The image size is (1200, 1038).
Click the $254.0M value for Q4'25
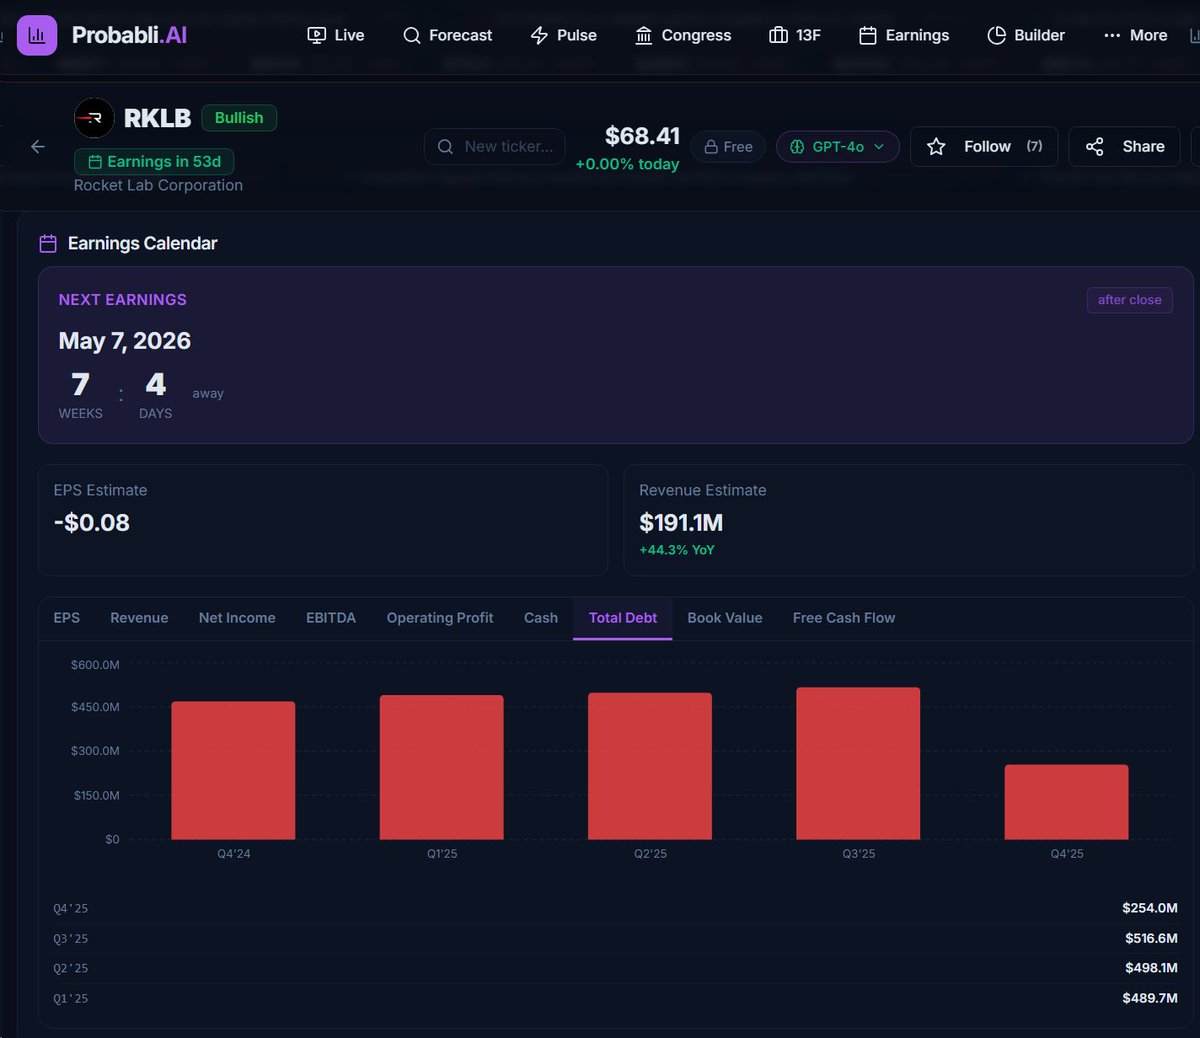coord(1150,908)
